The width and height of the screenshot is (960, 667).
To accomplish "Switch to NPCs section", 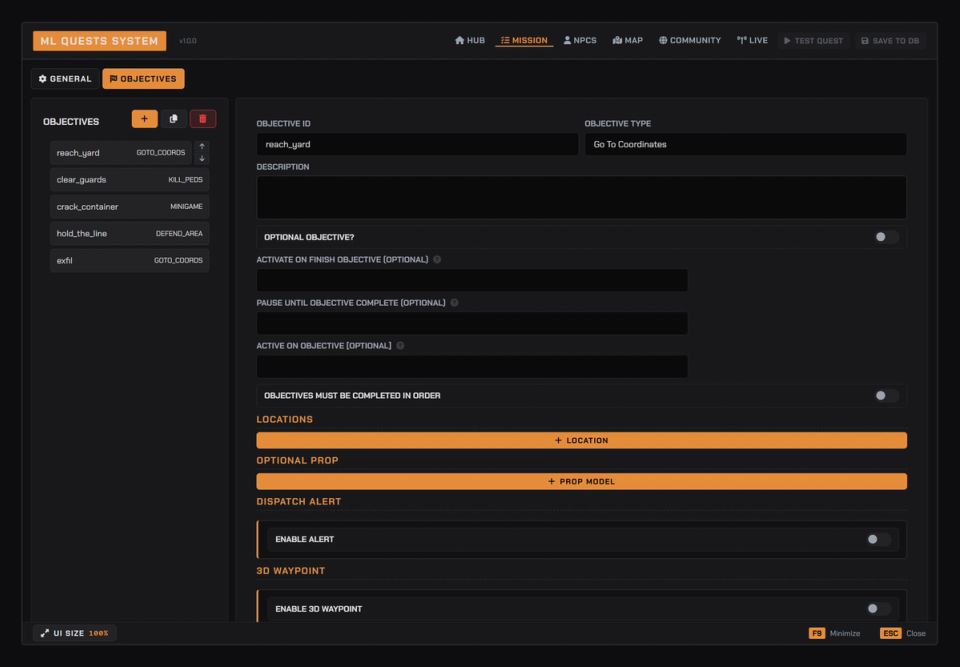I will 580,40.
